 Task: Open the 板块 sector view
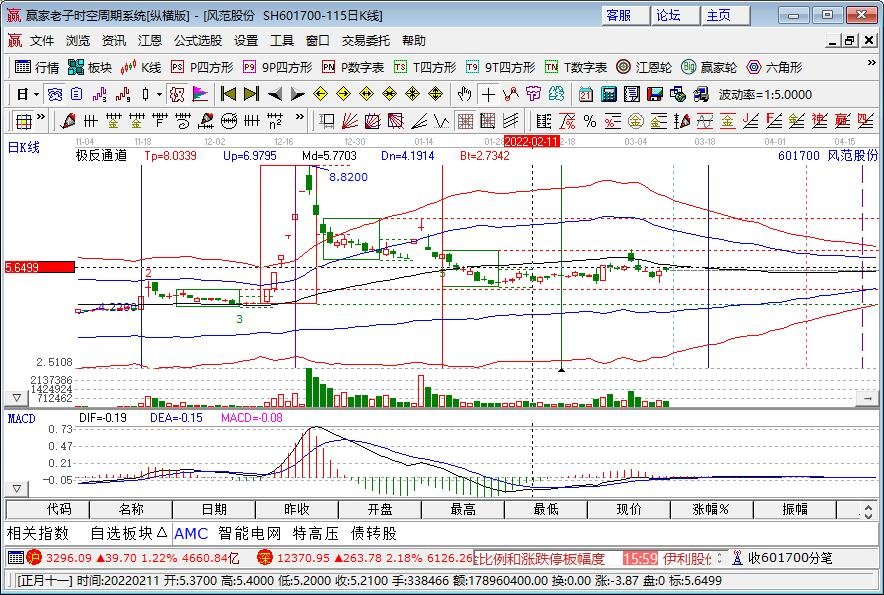[90, 68]
